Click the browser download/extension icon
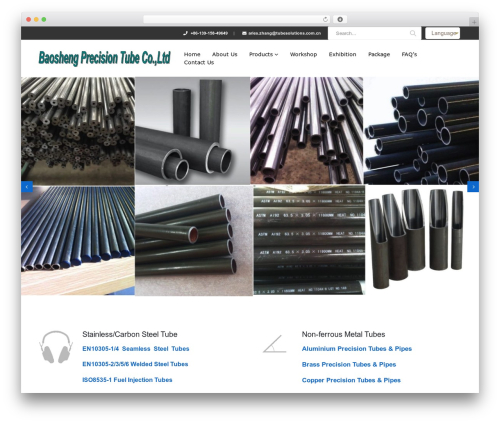 click(340, 20)
